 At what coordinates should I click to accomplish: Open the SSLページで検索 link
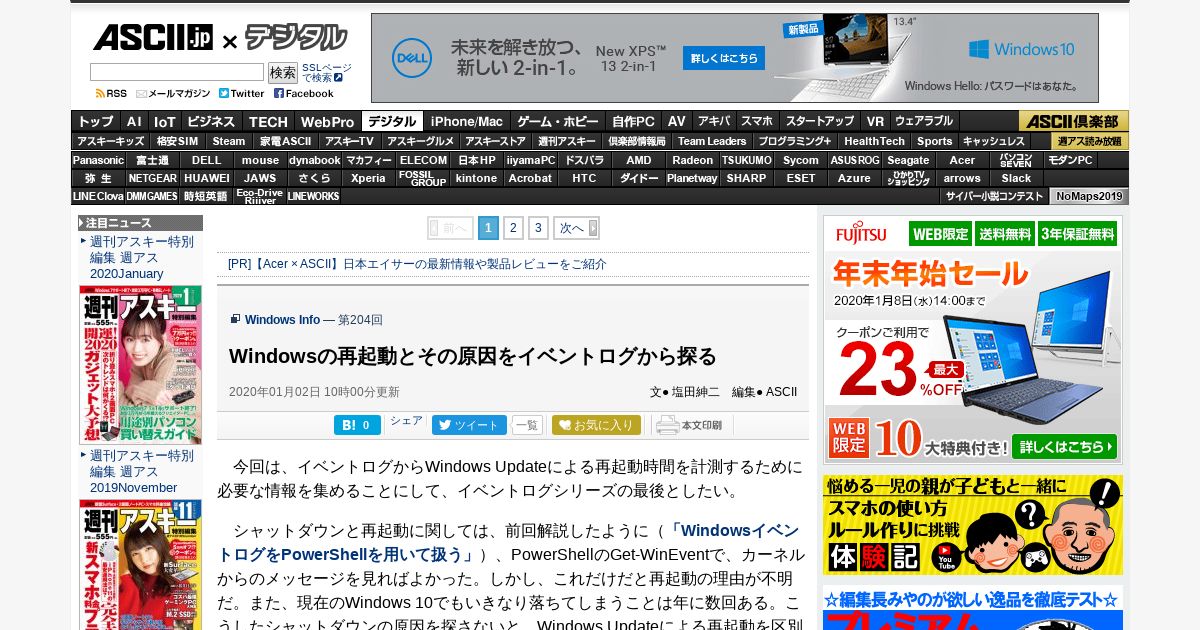[x=326, y=72]
